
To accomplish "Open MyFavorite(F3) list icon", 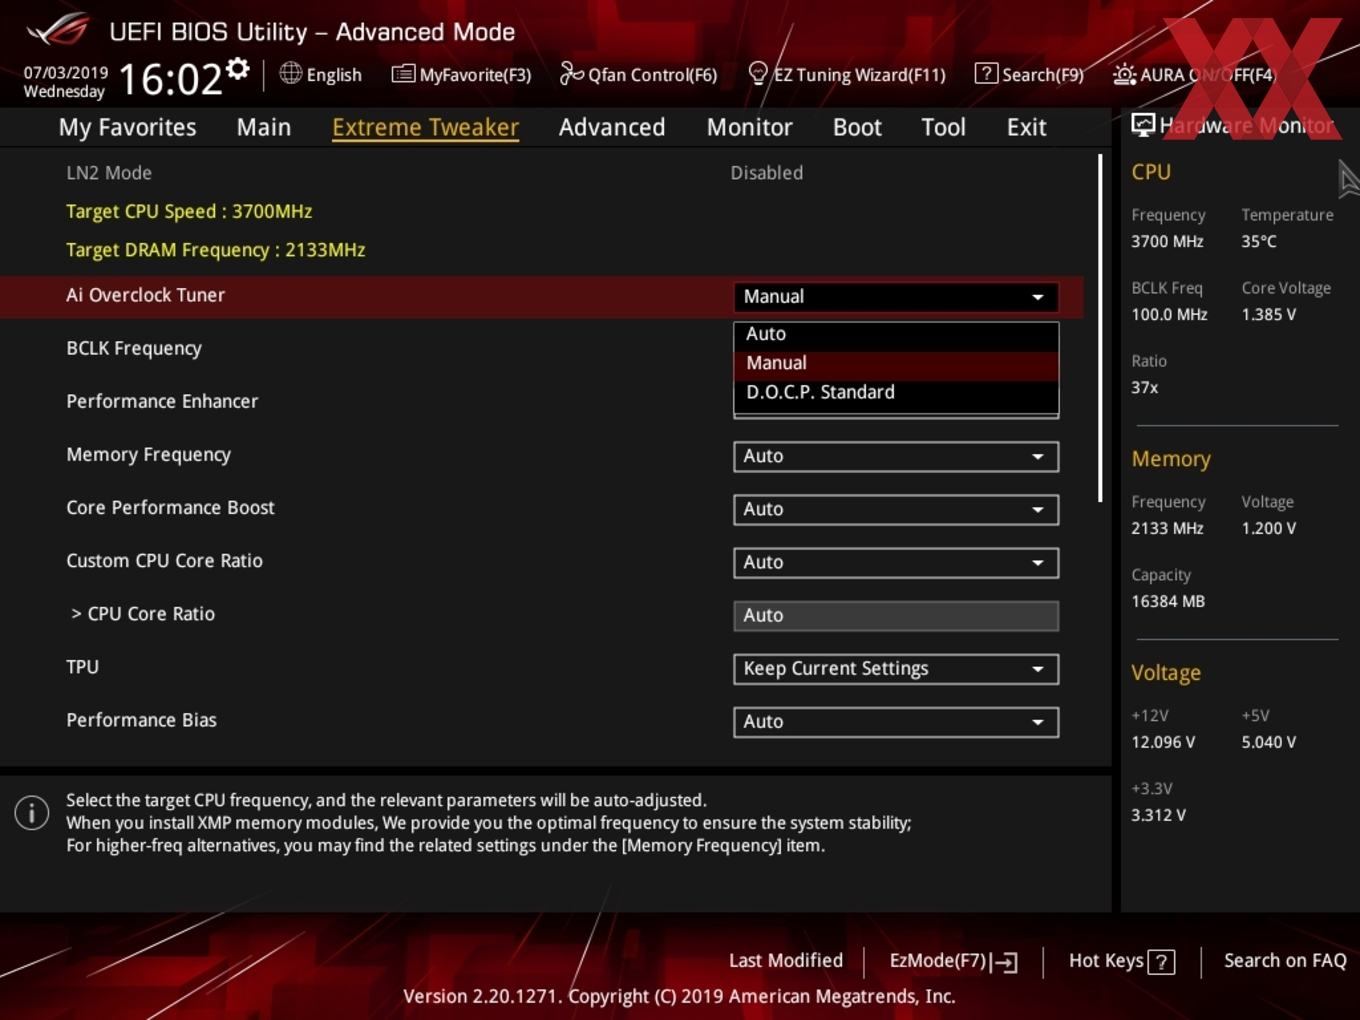I will [x=403, y=73].
